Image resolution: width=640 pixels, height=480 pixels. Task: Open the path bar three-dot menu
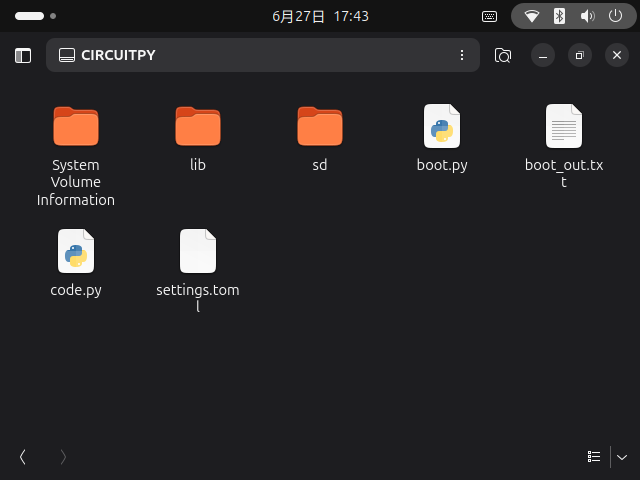pyautogui.click(x=462, y=55)
